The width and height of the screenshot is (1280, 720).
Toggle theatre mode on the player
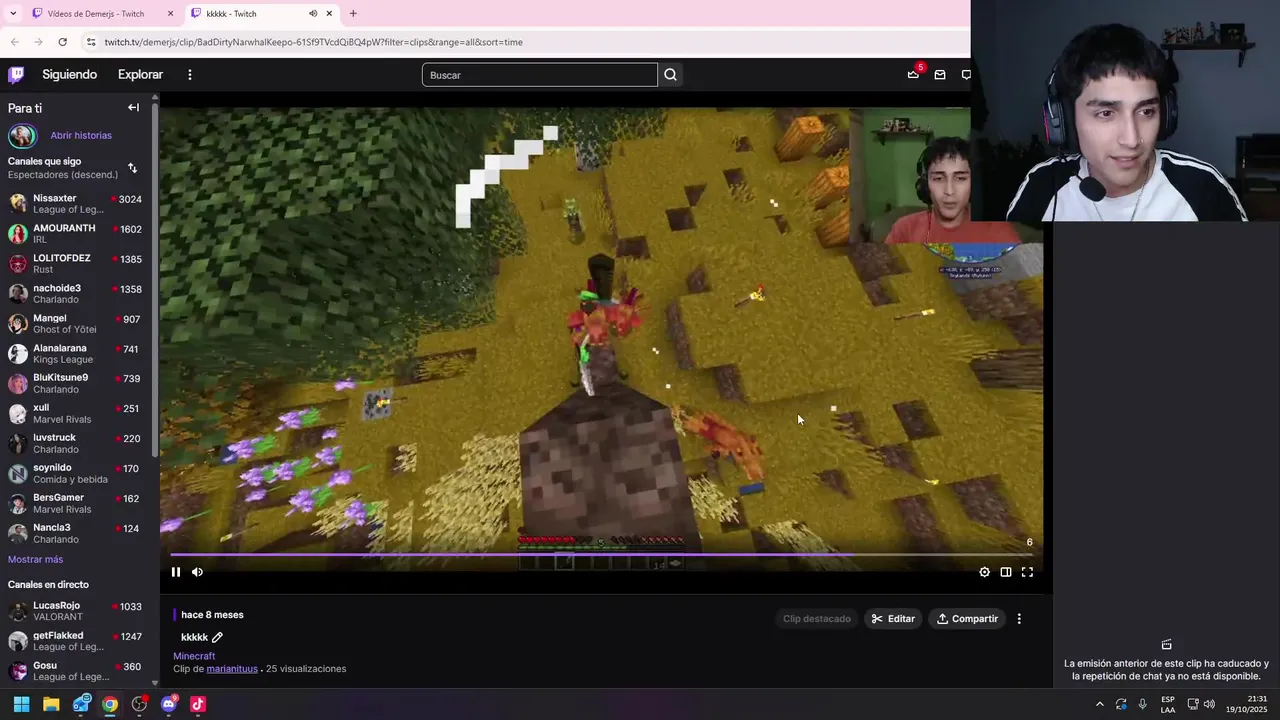1006,572
